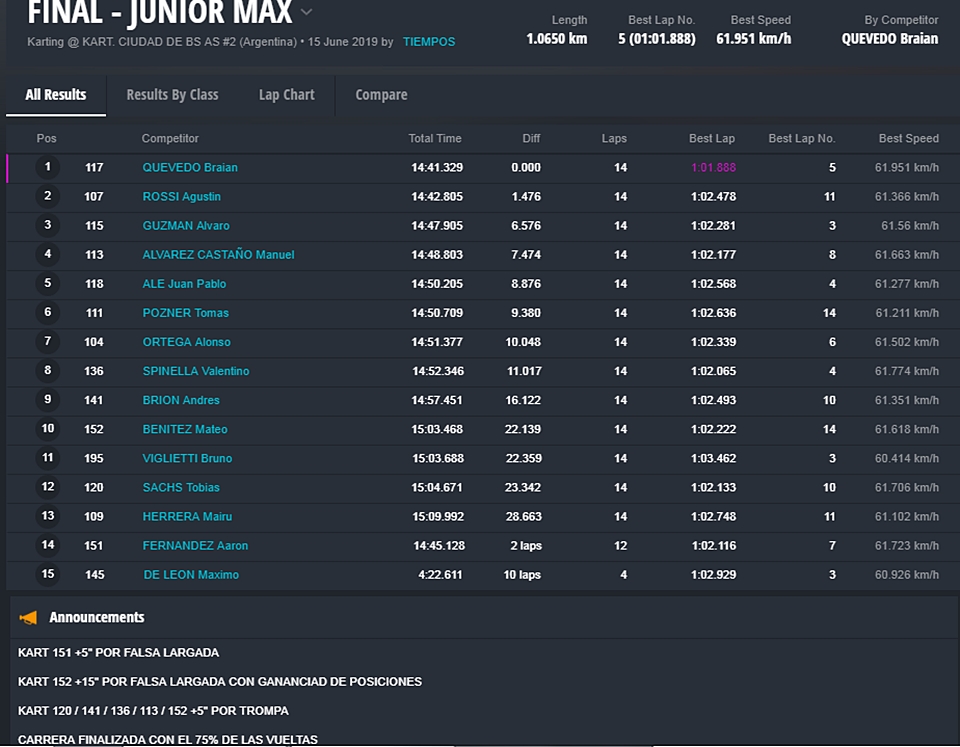
Task: Click the Pos column header
Action: coord(47,138)
